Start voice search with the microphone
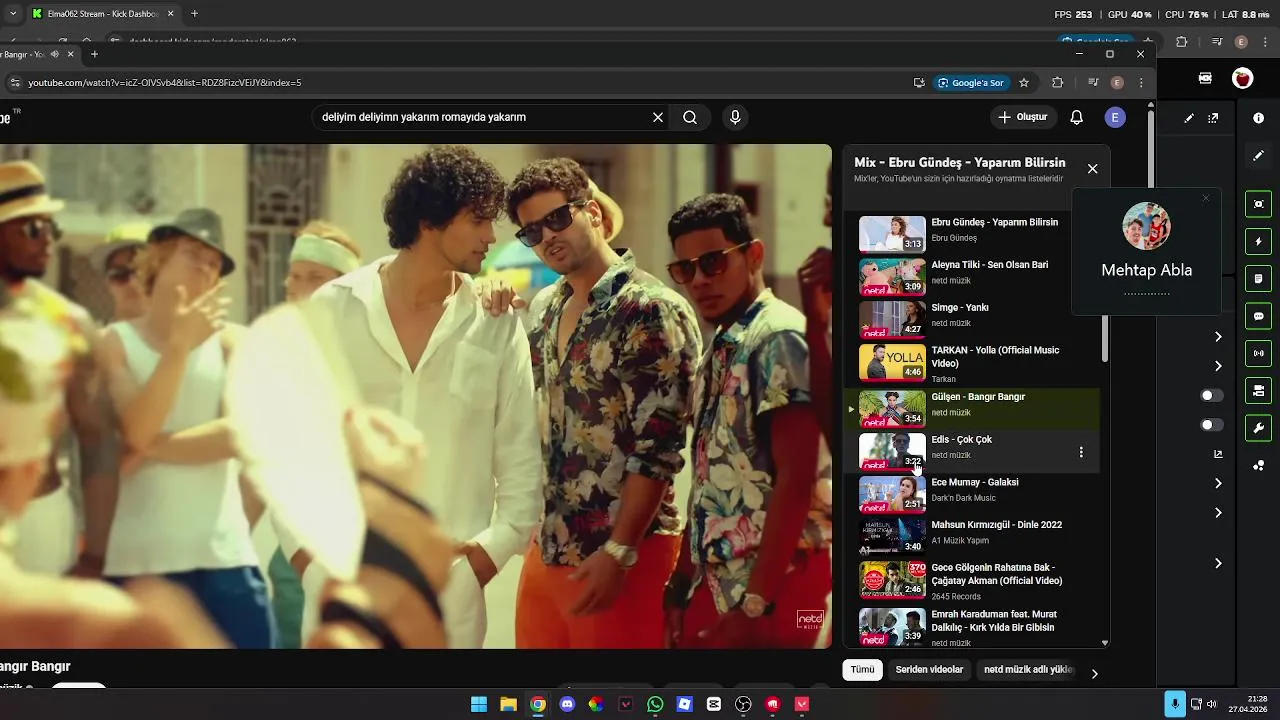Image resolution: width=1280 pixels, height=720 pixels. [x=735, y=117]
